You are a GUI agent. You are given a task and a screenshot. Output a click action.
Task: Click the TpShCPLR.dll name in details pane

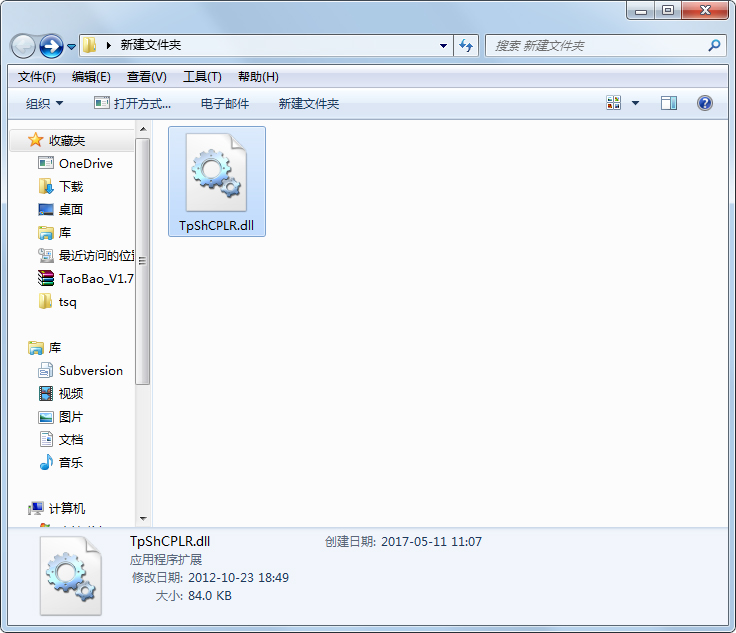click(170, 541)
